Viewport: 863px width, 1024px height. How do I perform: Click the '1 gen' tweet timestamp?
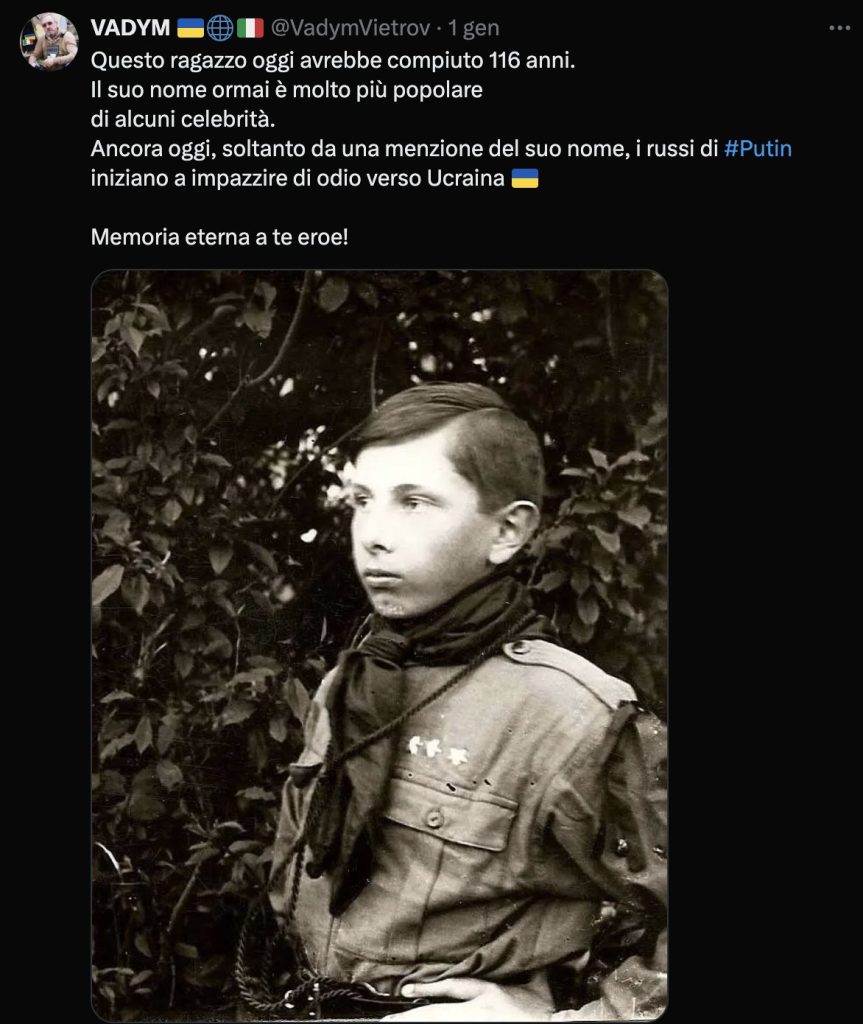tap(474, 28)
